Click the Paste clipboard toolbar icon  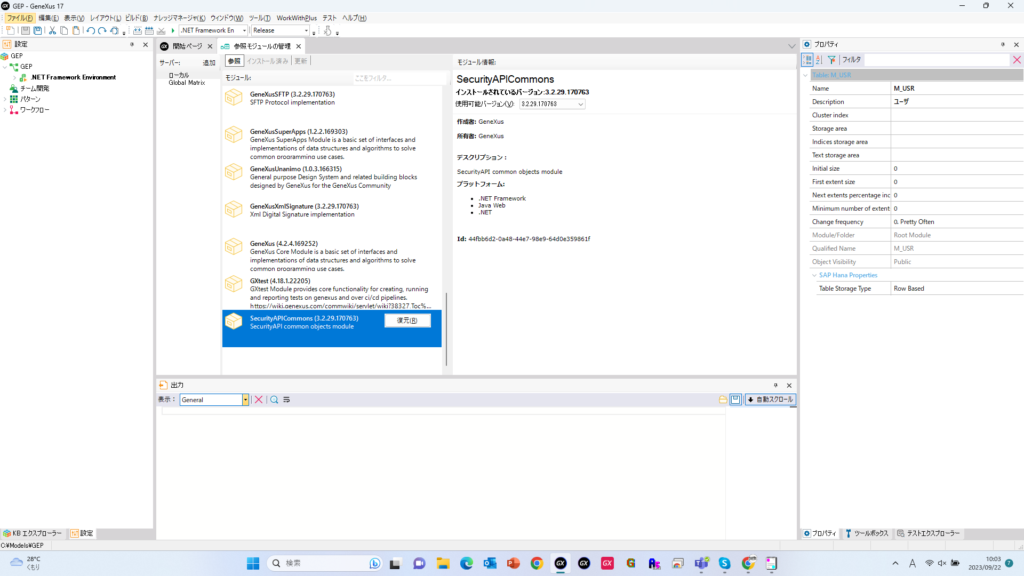tap(76, 31)
